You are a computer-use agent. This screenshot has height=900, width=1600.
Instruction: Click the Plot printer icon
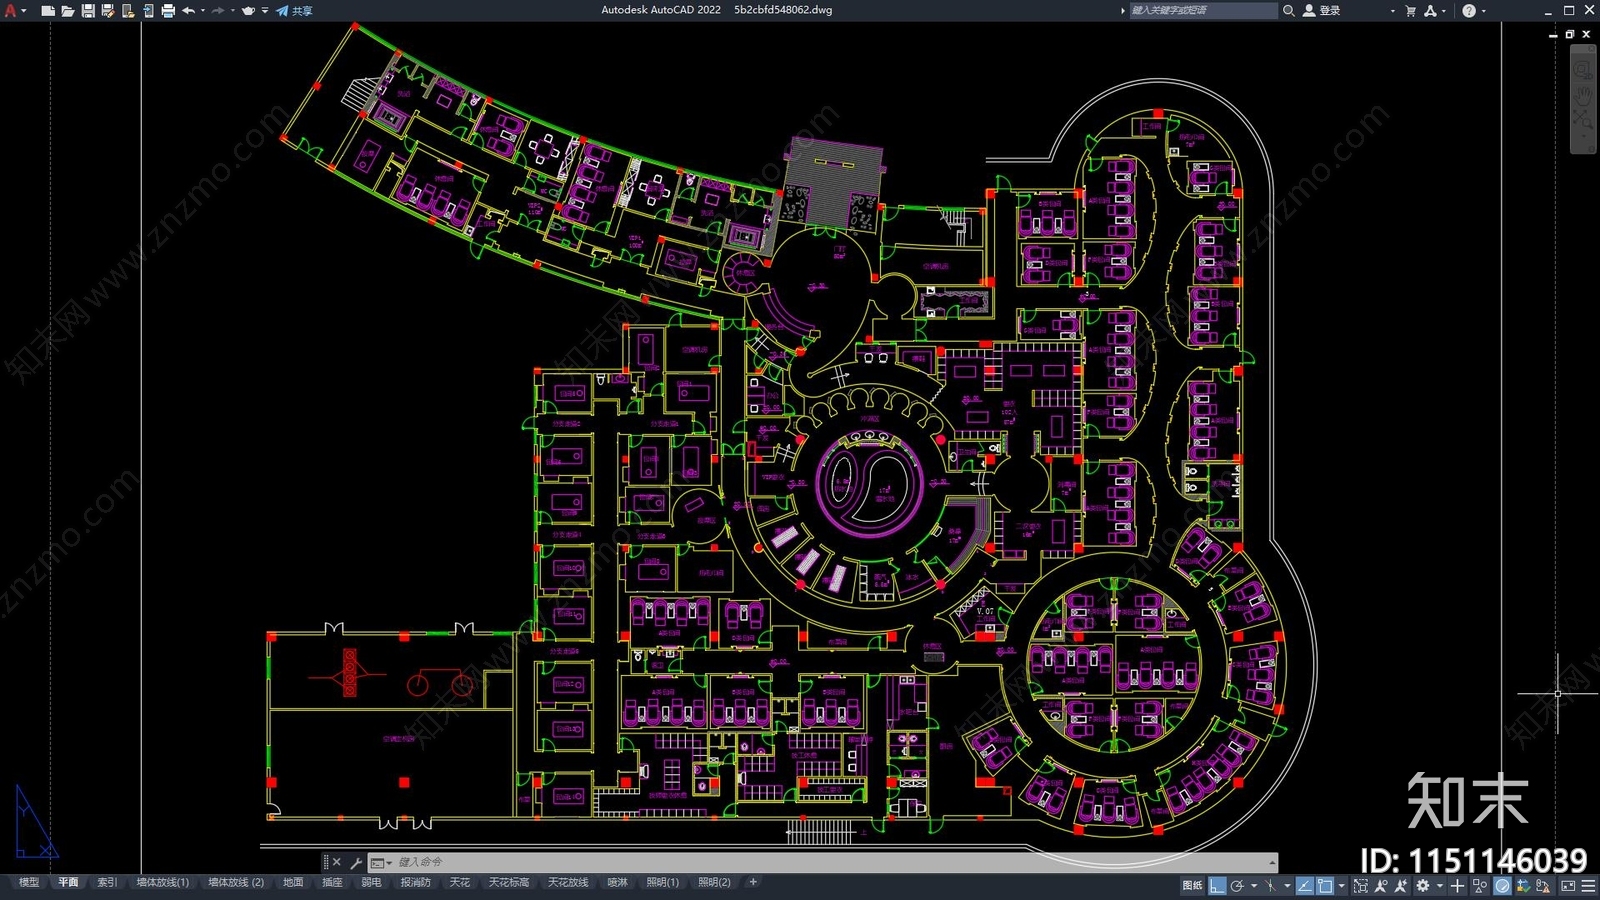[167, 10]
